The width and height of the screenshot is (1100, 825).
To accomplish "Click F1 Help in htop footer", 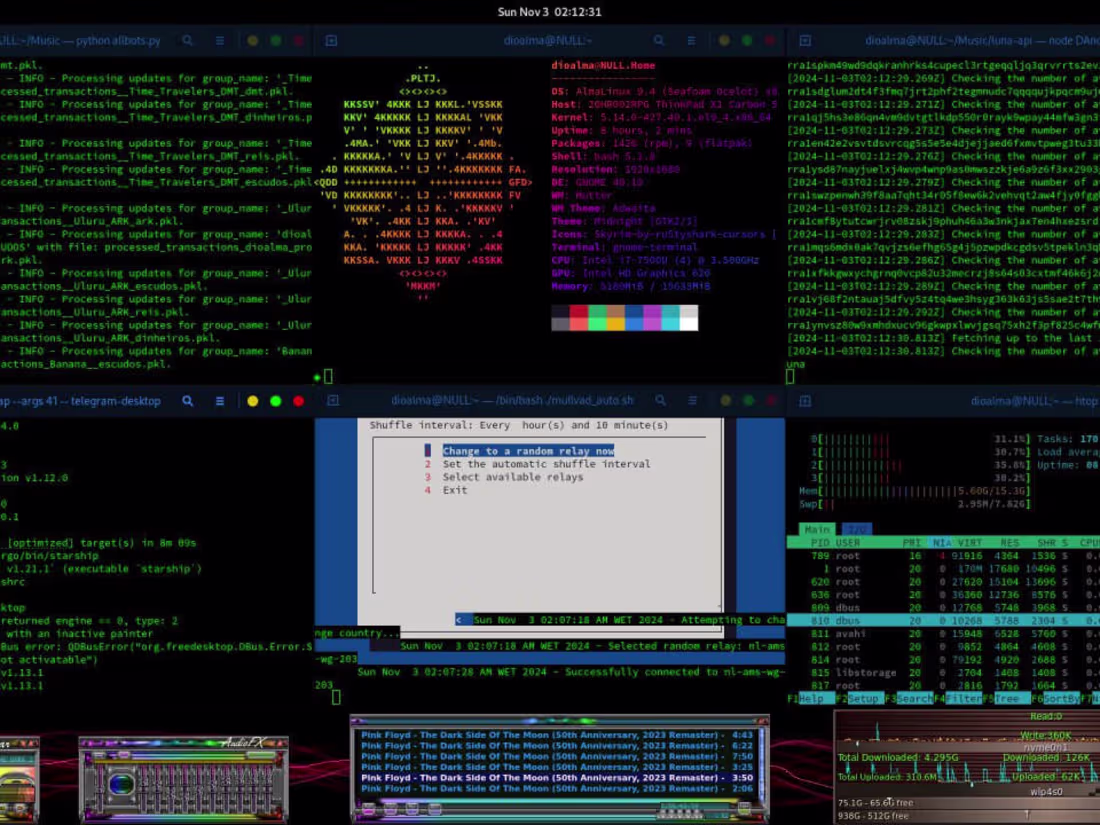I will (x=811, y=699).
